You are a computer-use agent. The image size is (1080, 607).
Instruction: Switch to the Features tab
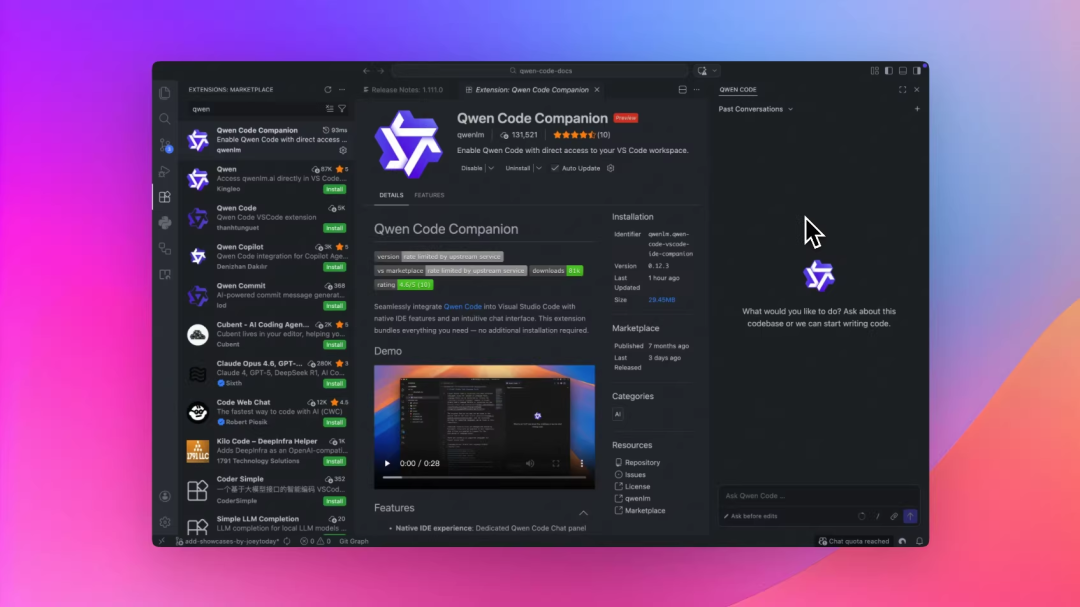click(429, 195)
